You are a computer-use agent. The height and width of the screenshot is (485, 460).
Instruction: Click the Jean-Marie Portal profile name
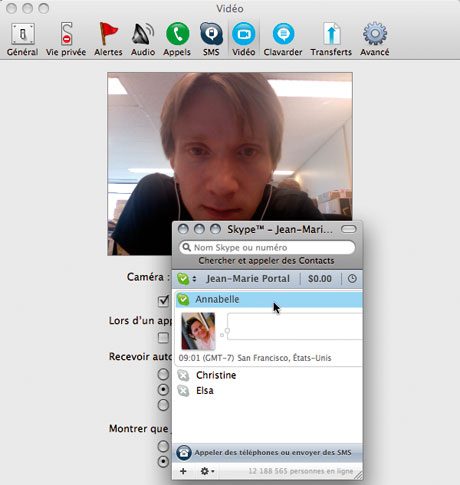click(x=248, y=279)
